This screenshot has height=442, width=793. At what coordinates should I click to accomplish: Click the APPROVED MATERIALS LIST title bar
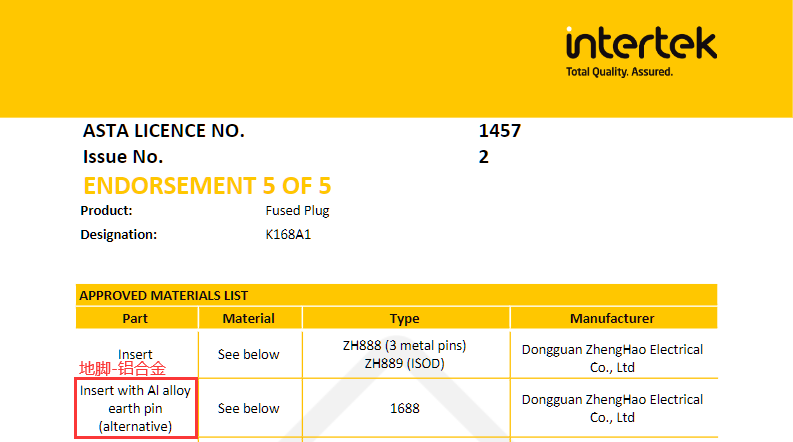click(x=396, y=295)
